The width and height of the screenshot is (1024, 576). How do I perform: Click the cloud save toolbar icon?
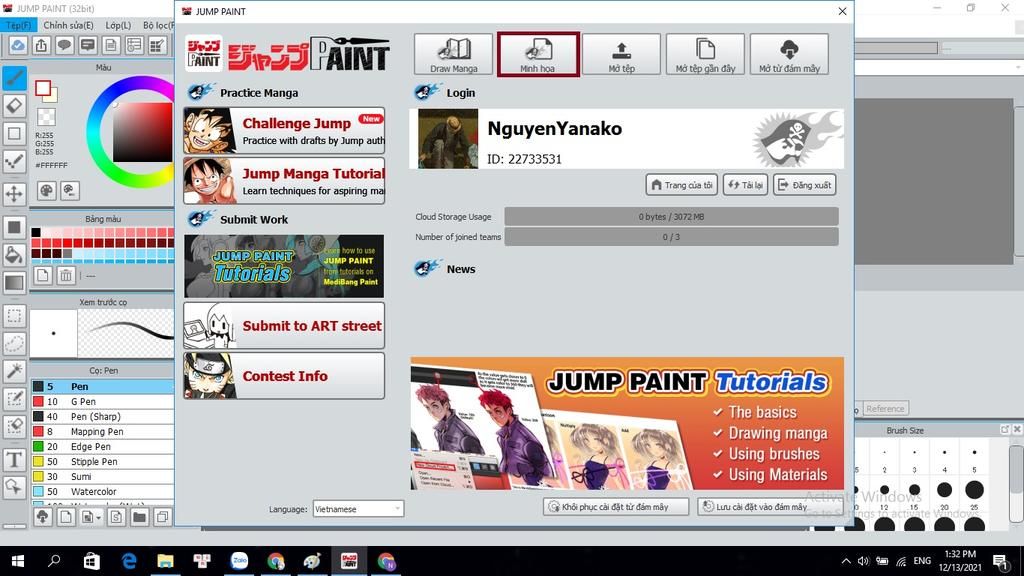(x=18, y=45)
